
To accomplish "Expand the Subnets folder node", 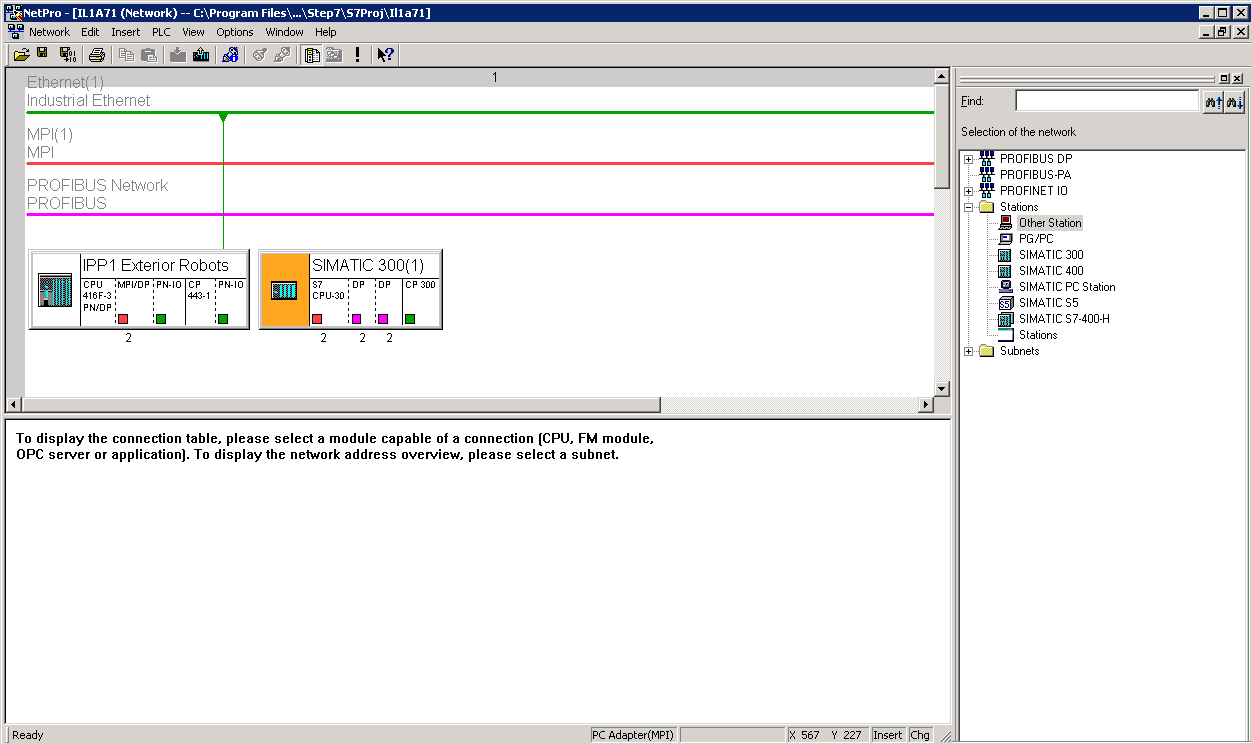I will 968,351.
